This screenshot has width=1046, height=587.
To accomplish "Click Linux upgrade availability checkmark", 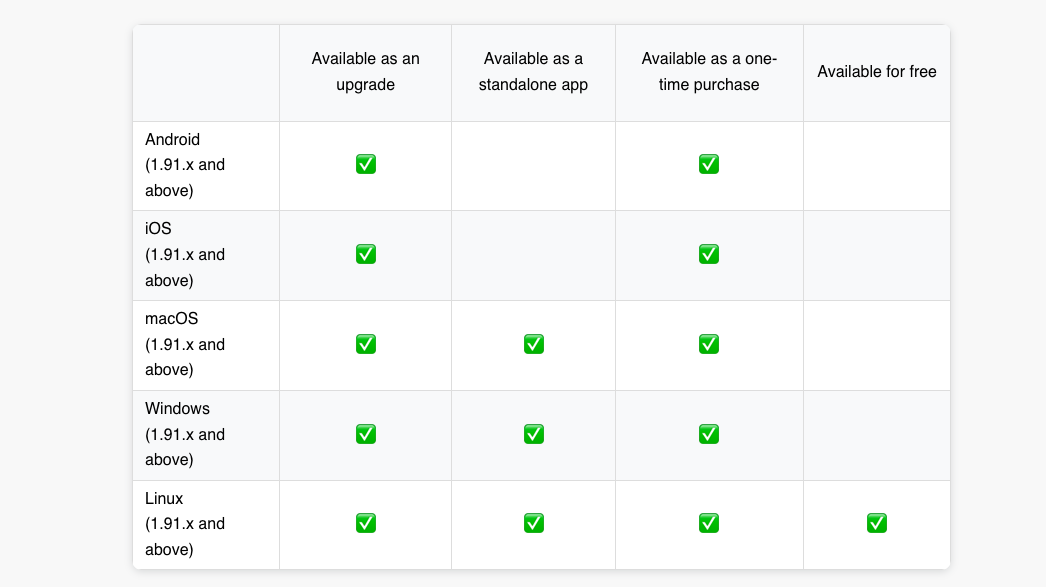I will click(x=366, y=523).
